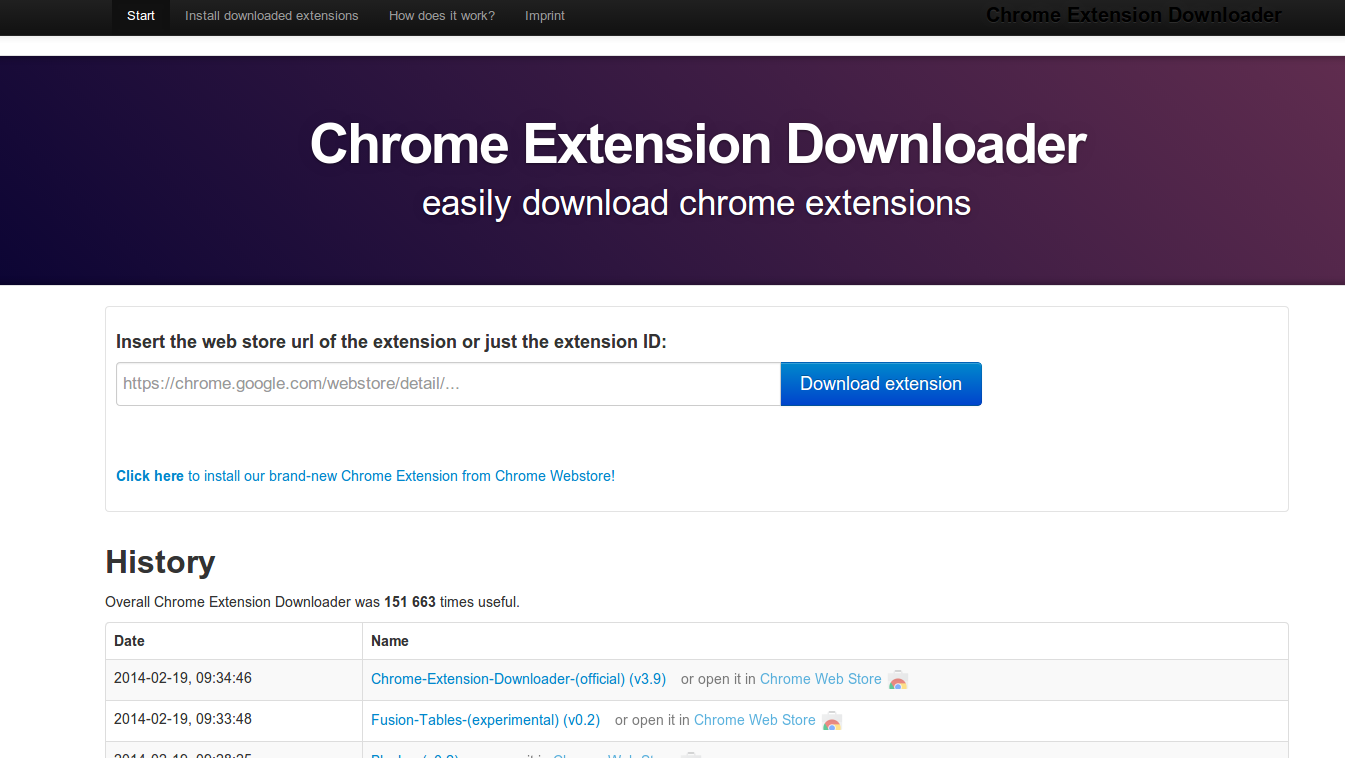Image resolution: width=1345 pixels, height=758 pixels.
Task: Open Chrome Web Store link for Chrome-Extension-Downloader row
Action: tap(820, 679)
